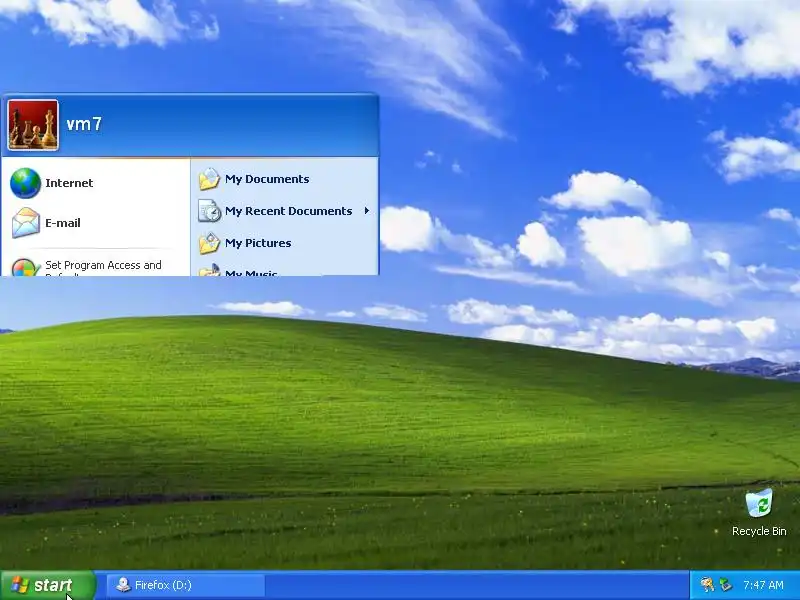
Task: Click the Recycle Bin label
Action: tap(759, 531)
